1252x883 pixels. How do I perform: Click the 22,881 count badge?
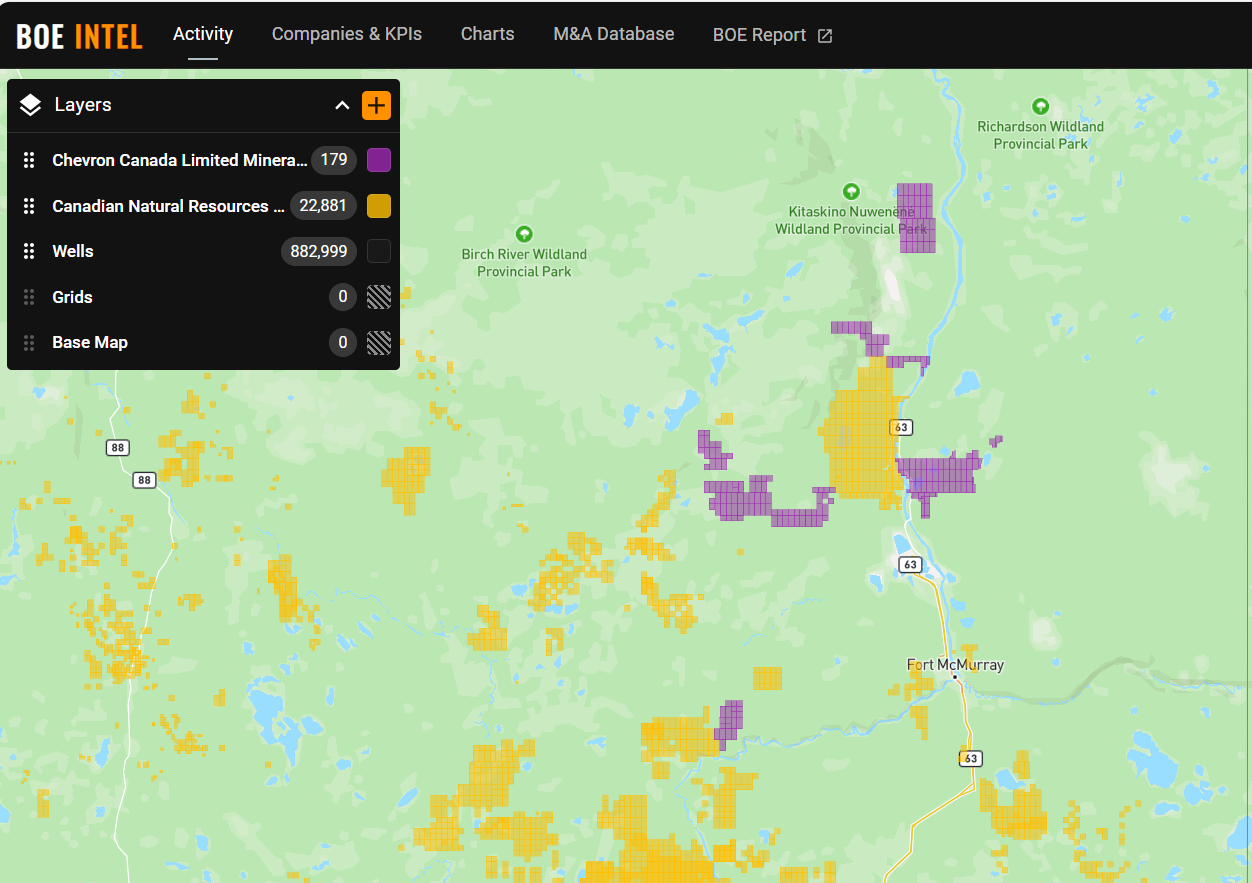(323, 206)
